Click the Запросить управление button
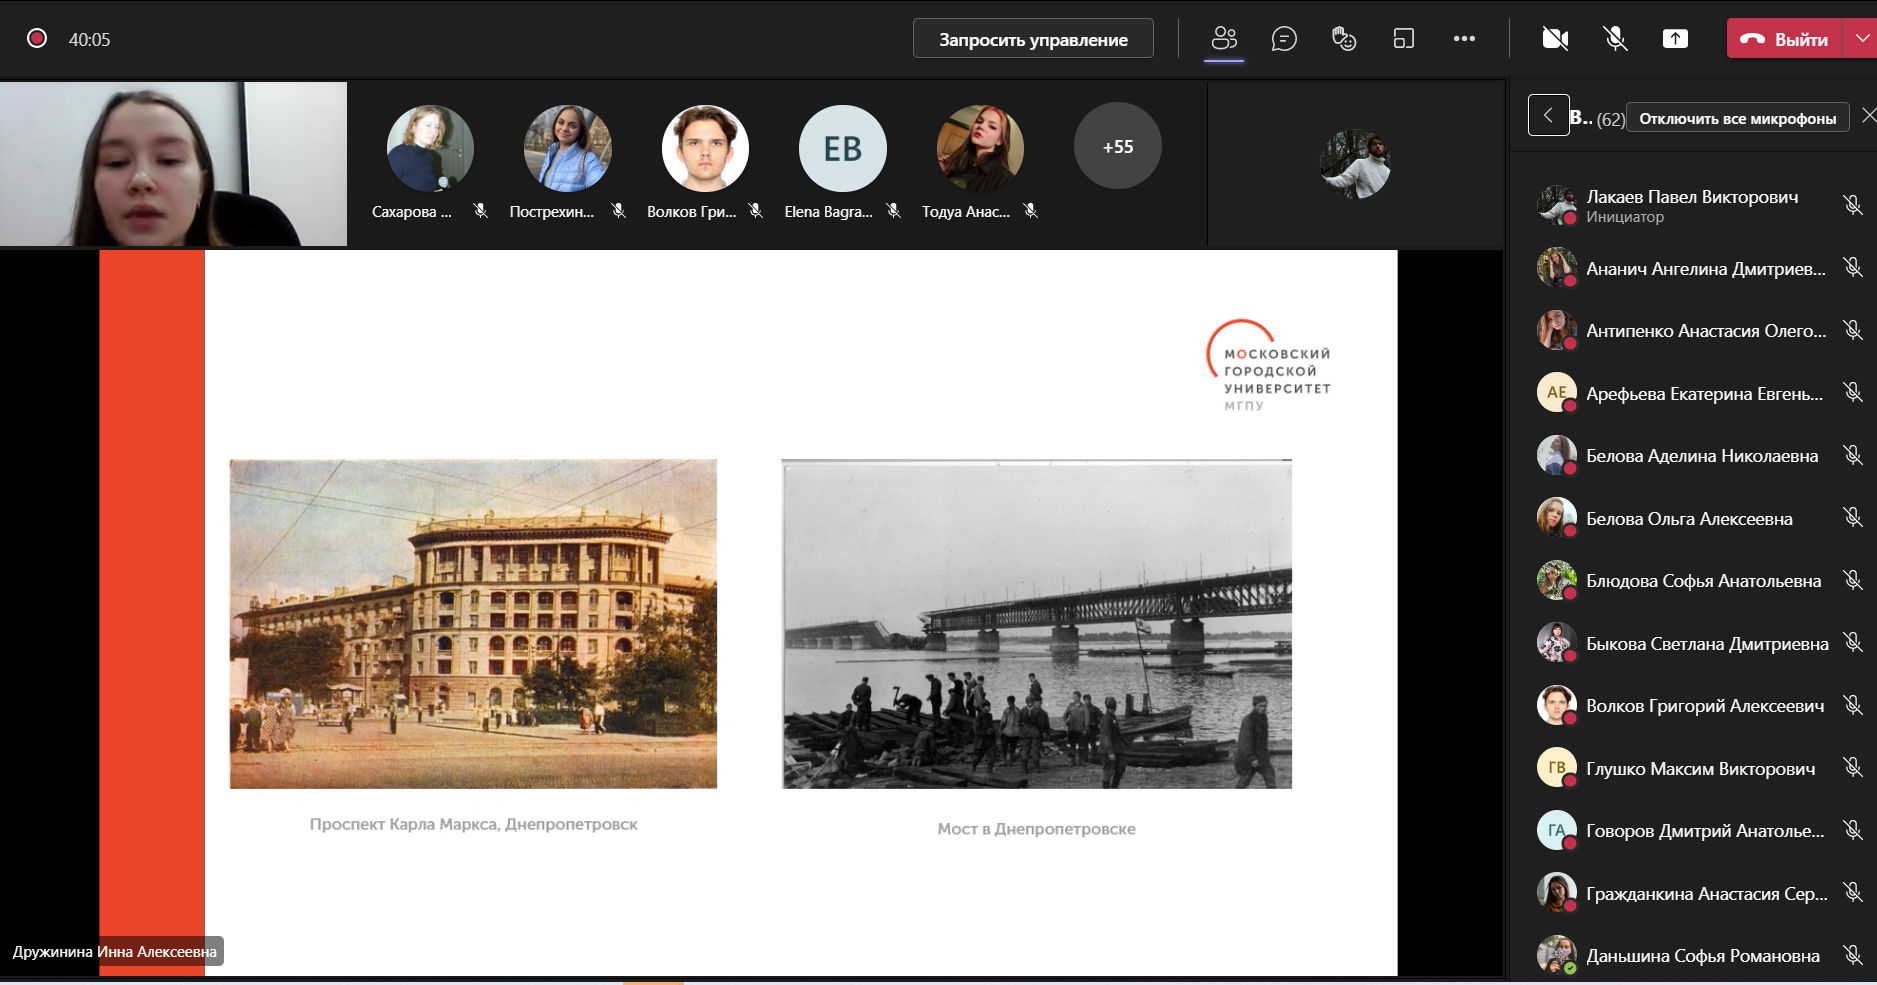The width and height of the screenshot is (1877, 985). [1033, 39]
